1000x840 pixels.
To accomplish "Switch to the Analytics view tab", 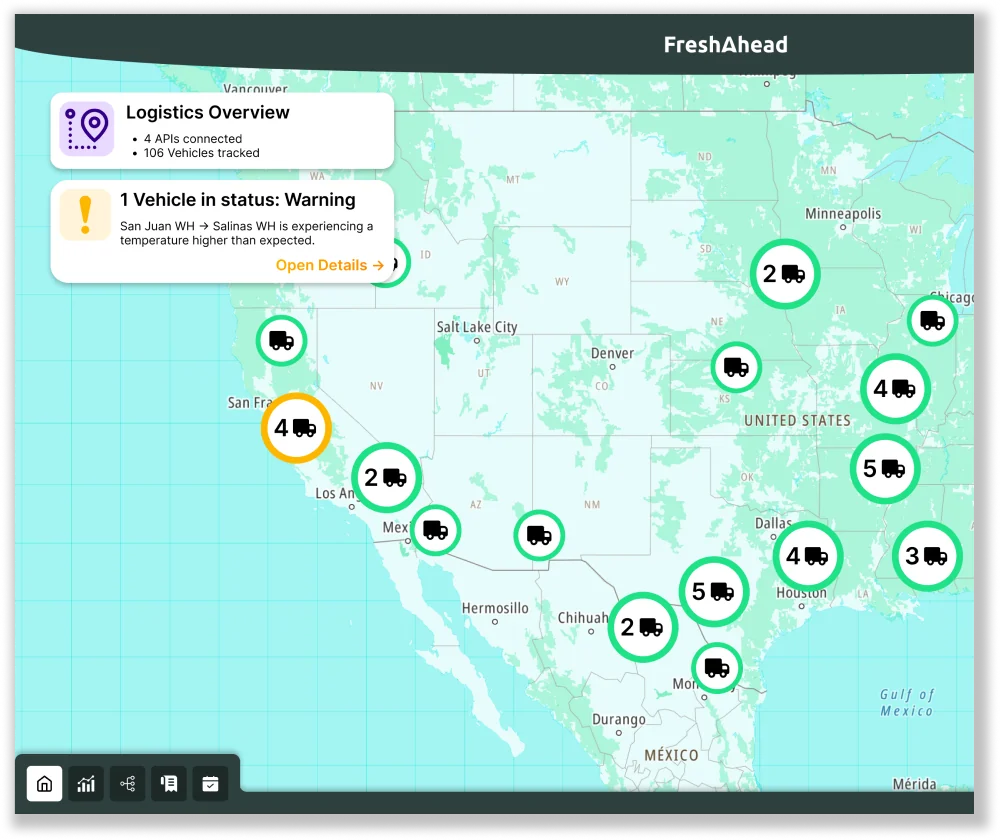I will [x=86, y=784].
